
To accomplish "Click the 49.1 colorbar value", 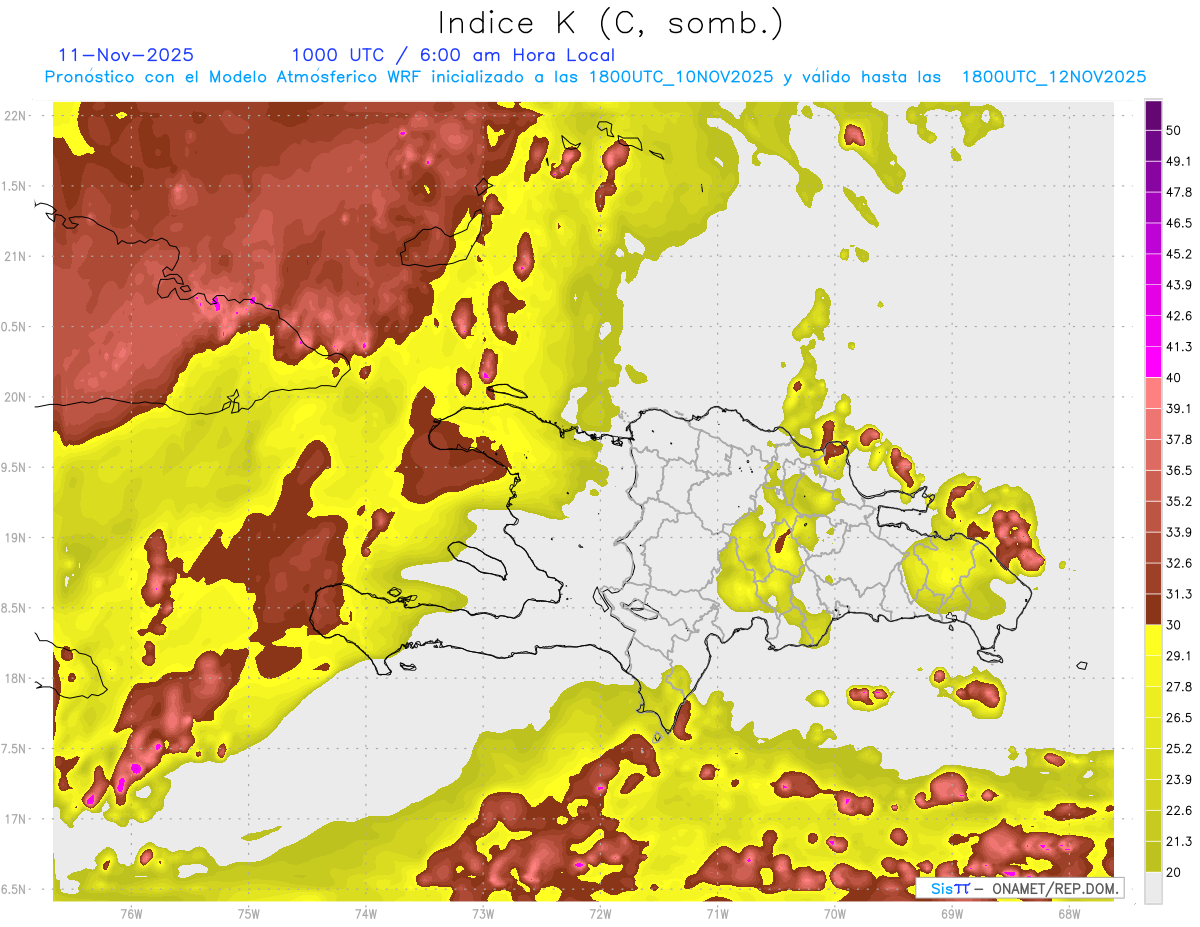I will (1179, 162).
